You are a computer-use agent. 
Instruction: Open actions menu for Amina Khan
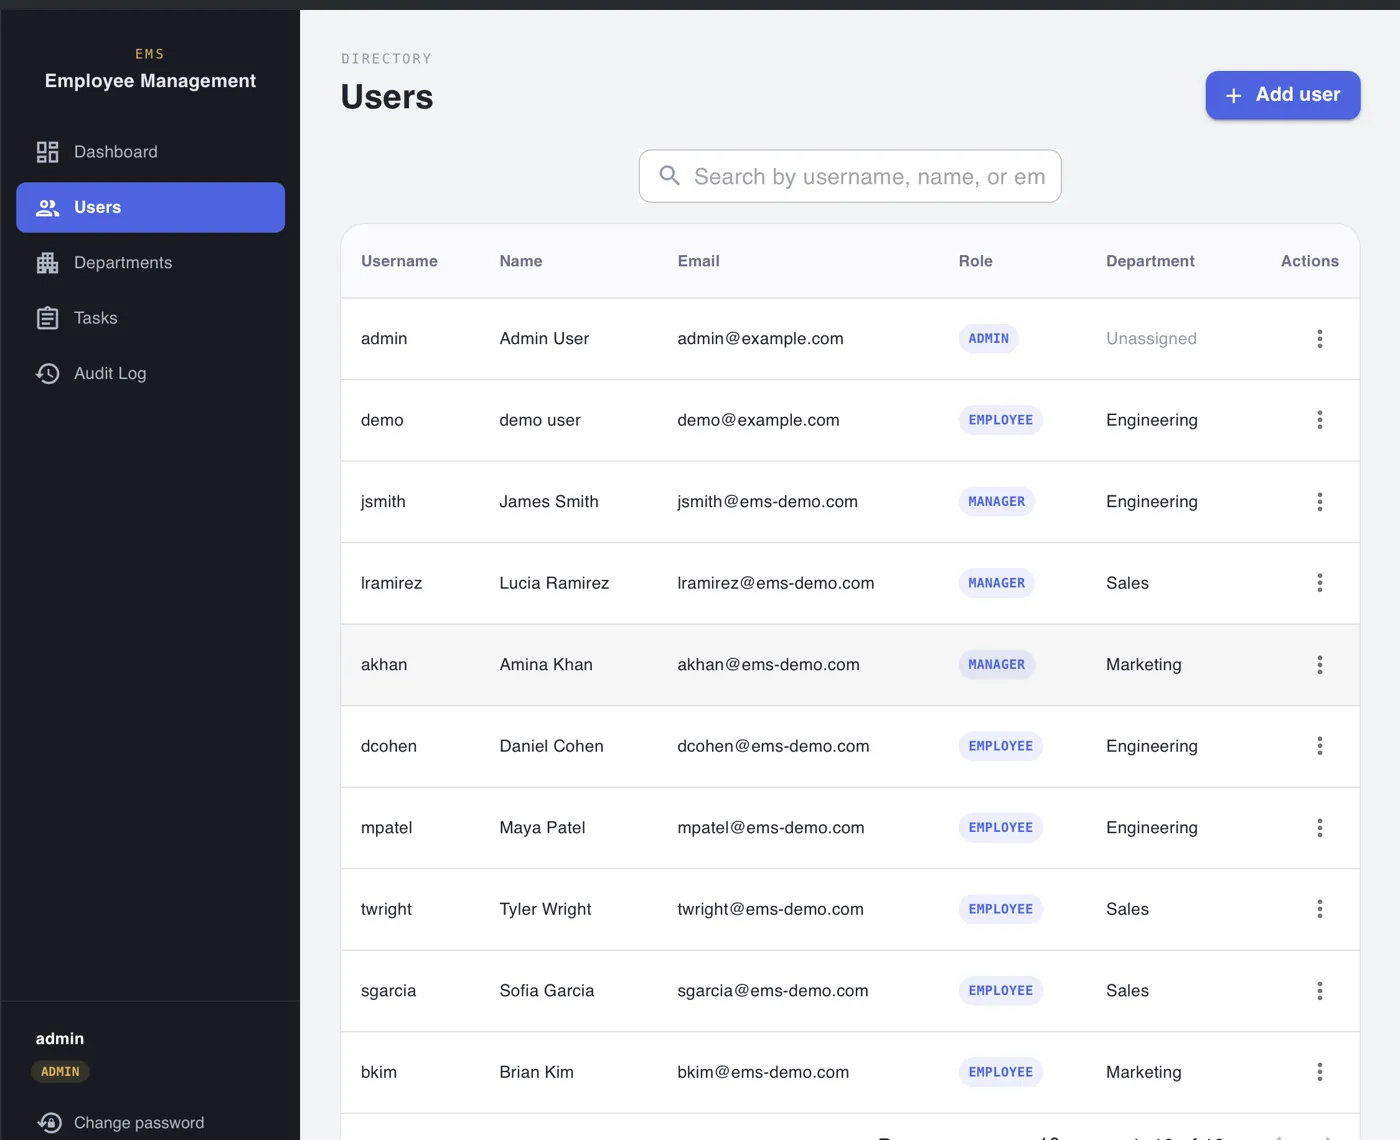[1319, 665]
